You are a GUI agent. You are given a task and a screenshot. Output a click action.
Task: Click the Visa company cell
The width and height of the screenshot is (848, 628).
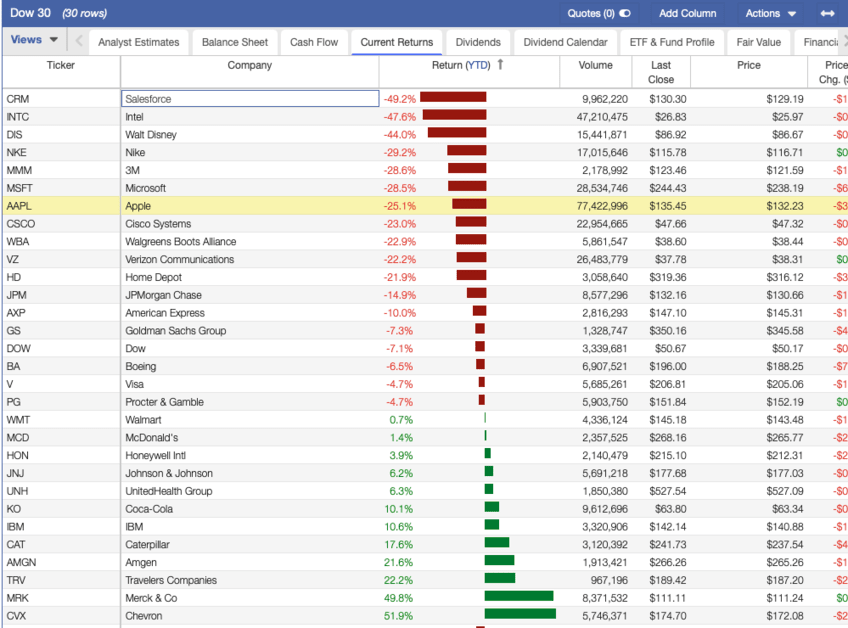pos(250,385)
